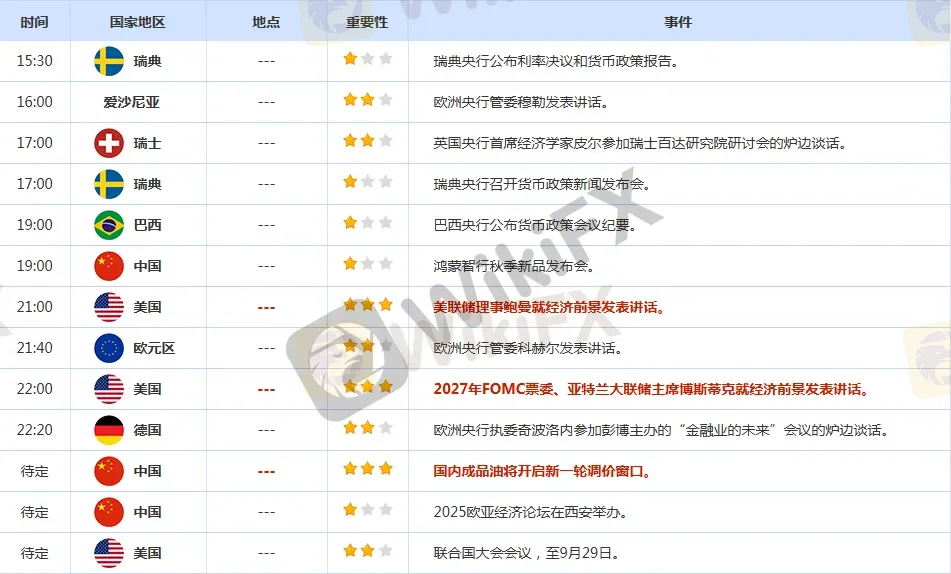Screen dimensions: 951x574
Task: Click the Brazil flag icon
Action: coord(109,225)
